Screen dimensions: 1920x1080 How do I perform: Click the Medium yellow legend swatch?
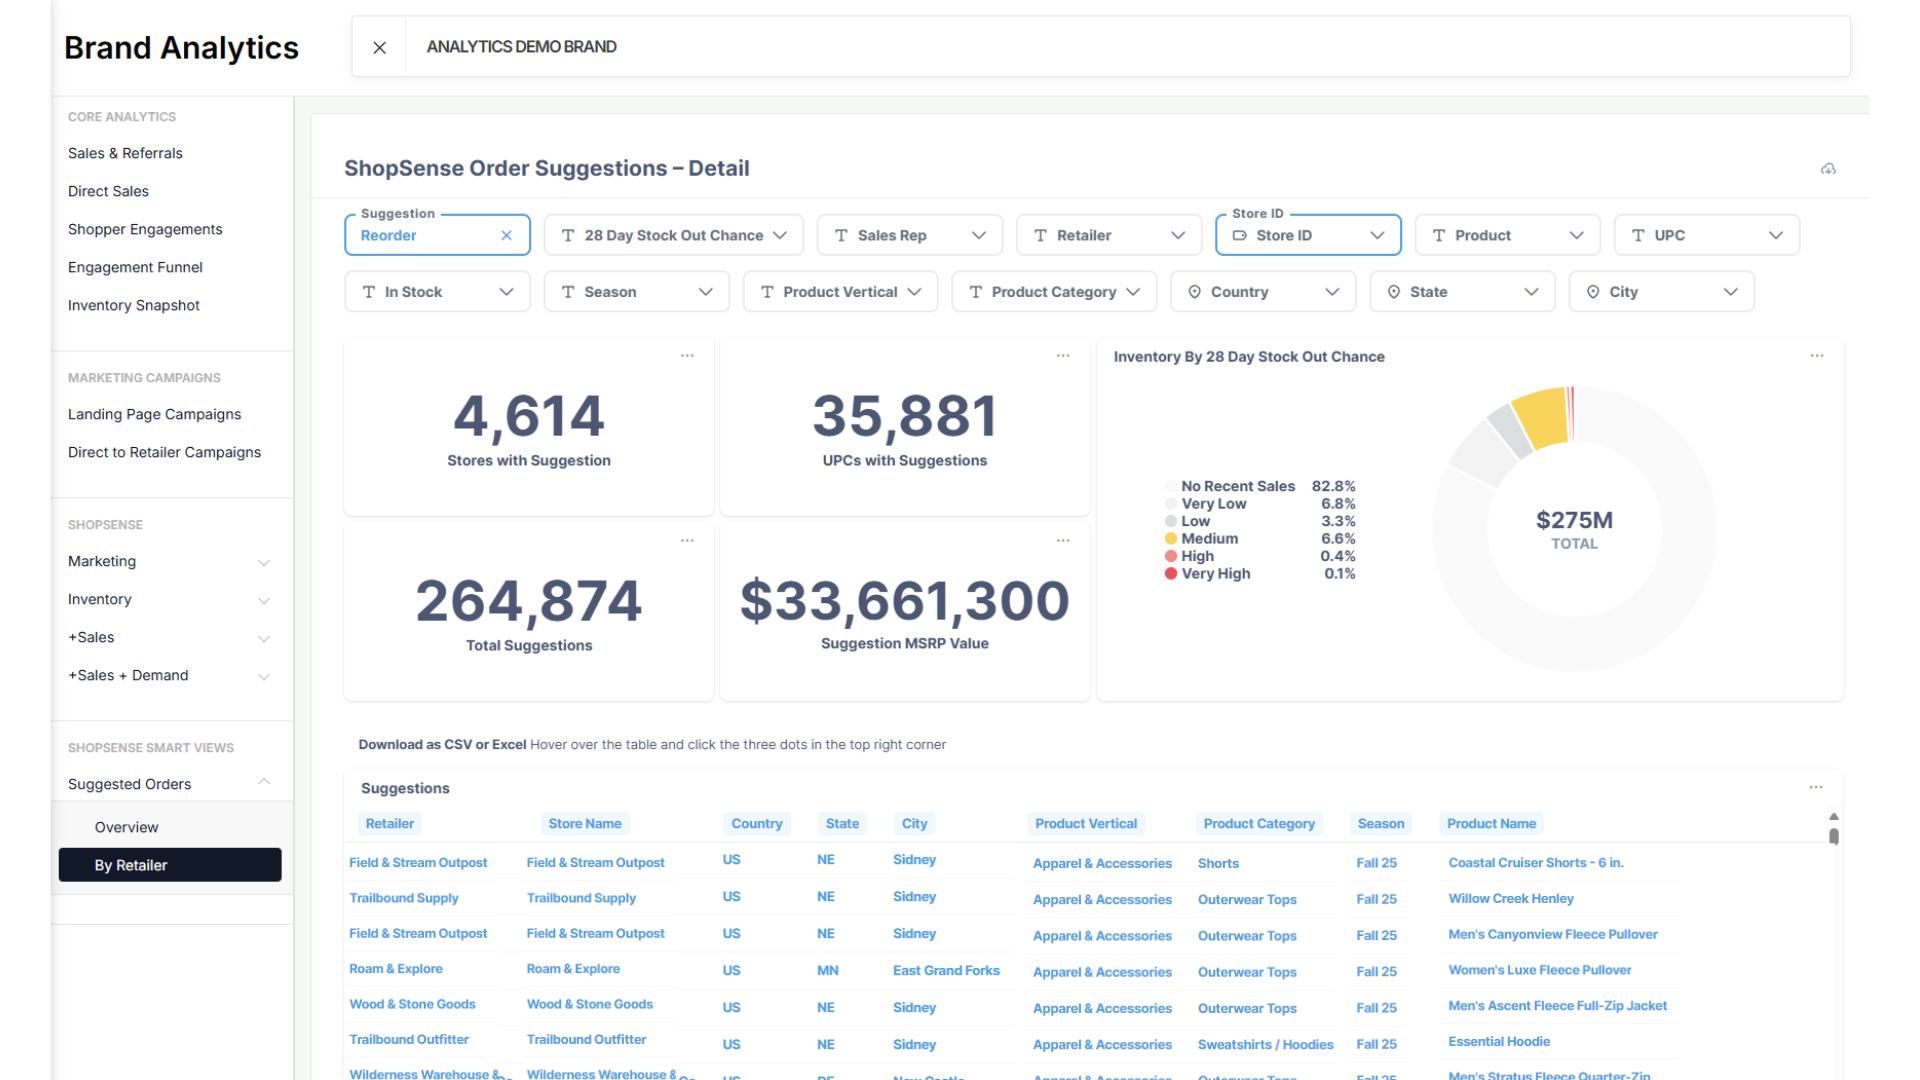click(1170, 539)
